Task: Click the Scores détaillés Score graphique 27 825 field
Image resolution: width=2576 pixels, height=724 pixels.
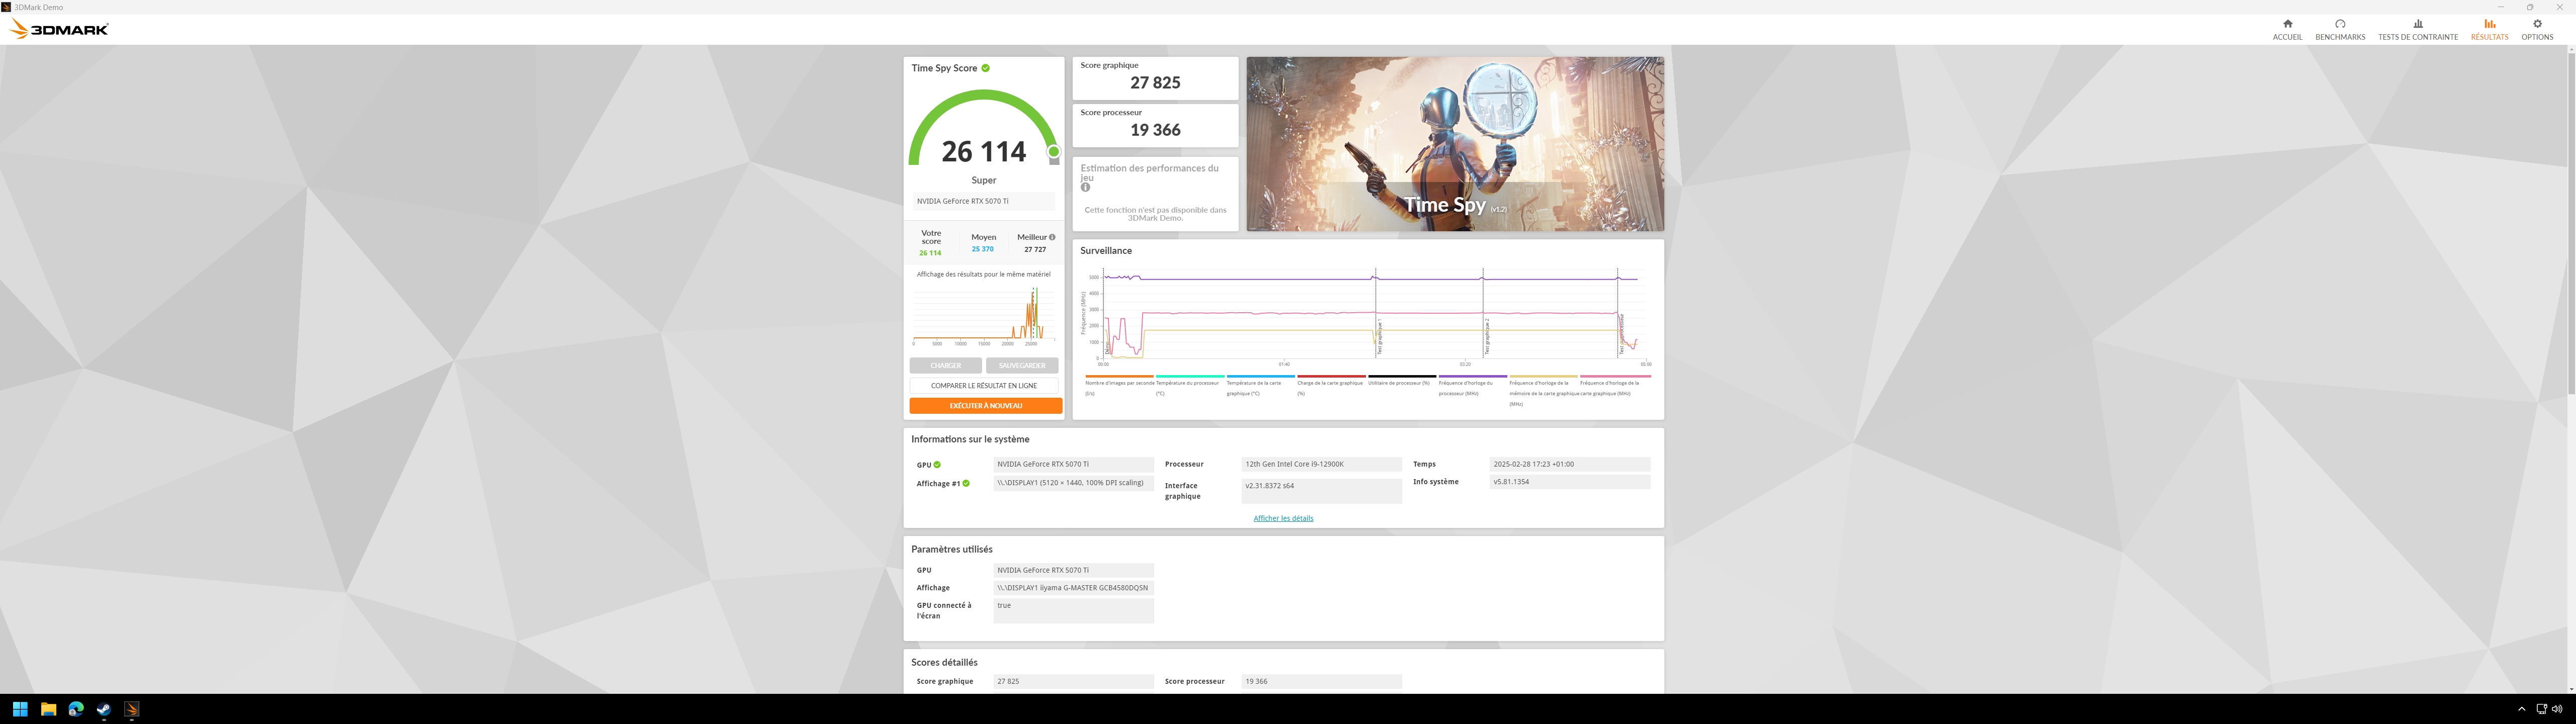Action: (1073, 681)
